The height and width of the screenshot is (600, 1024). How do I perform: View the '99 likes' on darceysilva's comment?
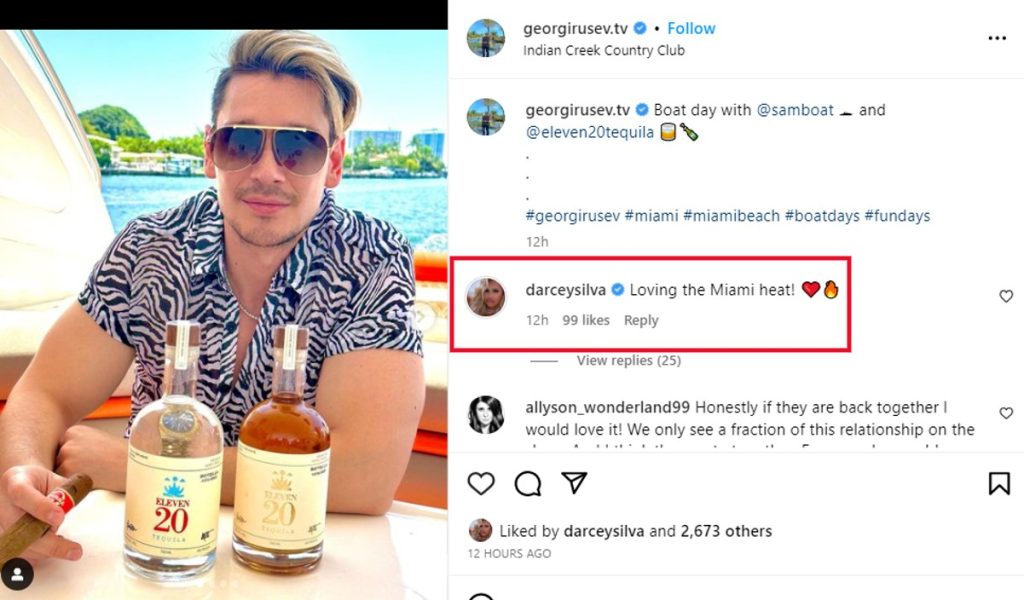coord(588,320)
